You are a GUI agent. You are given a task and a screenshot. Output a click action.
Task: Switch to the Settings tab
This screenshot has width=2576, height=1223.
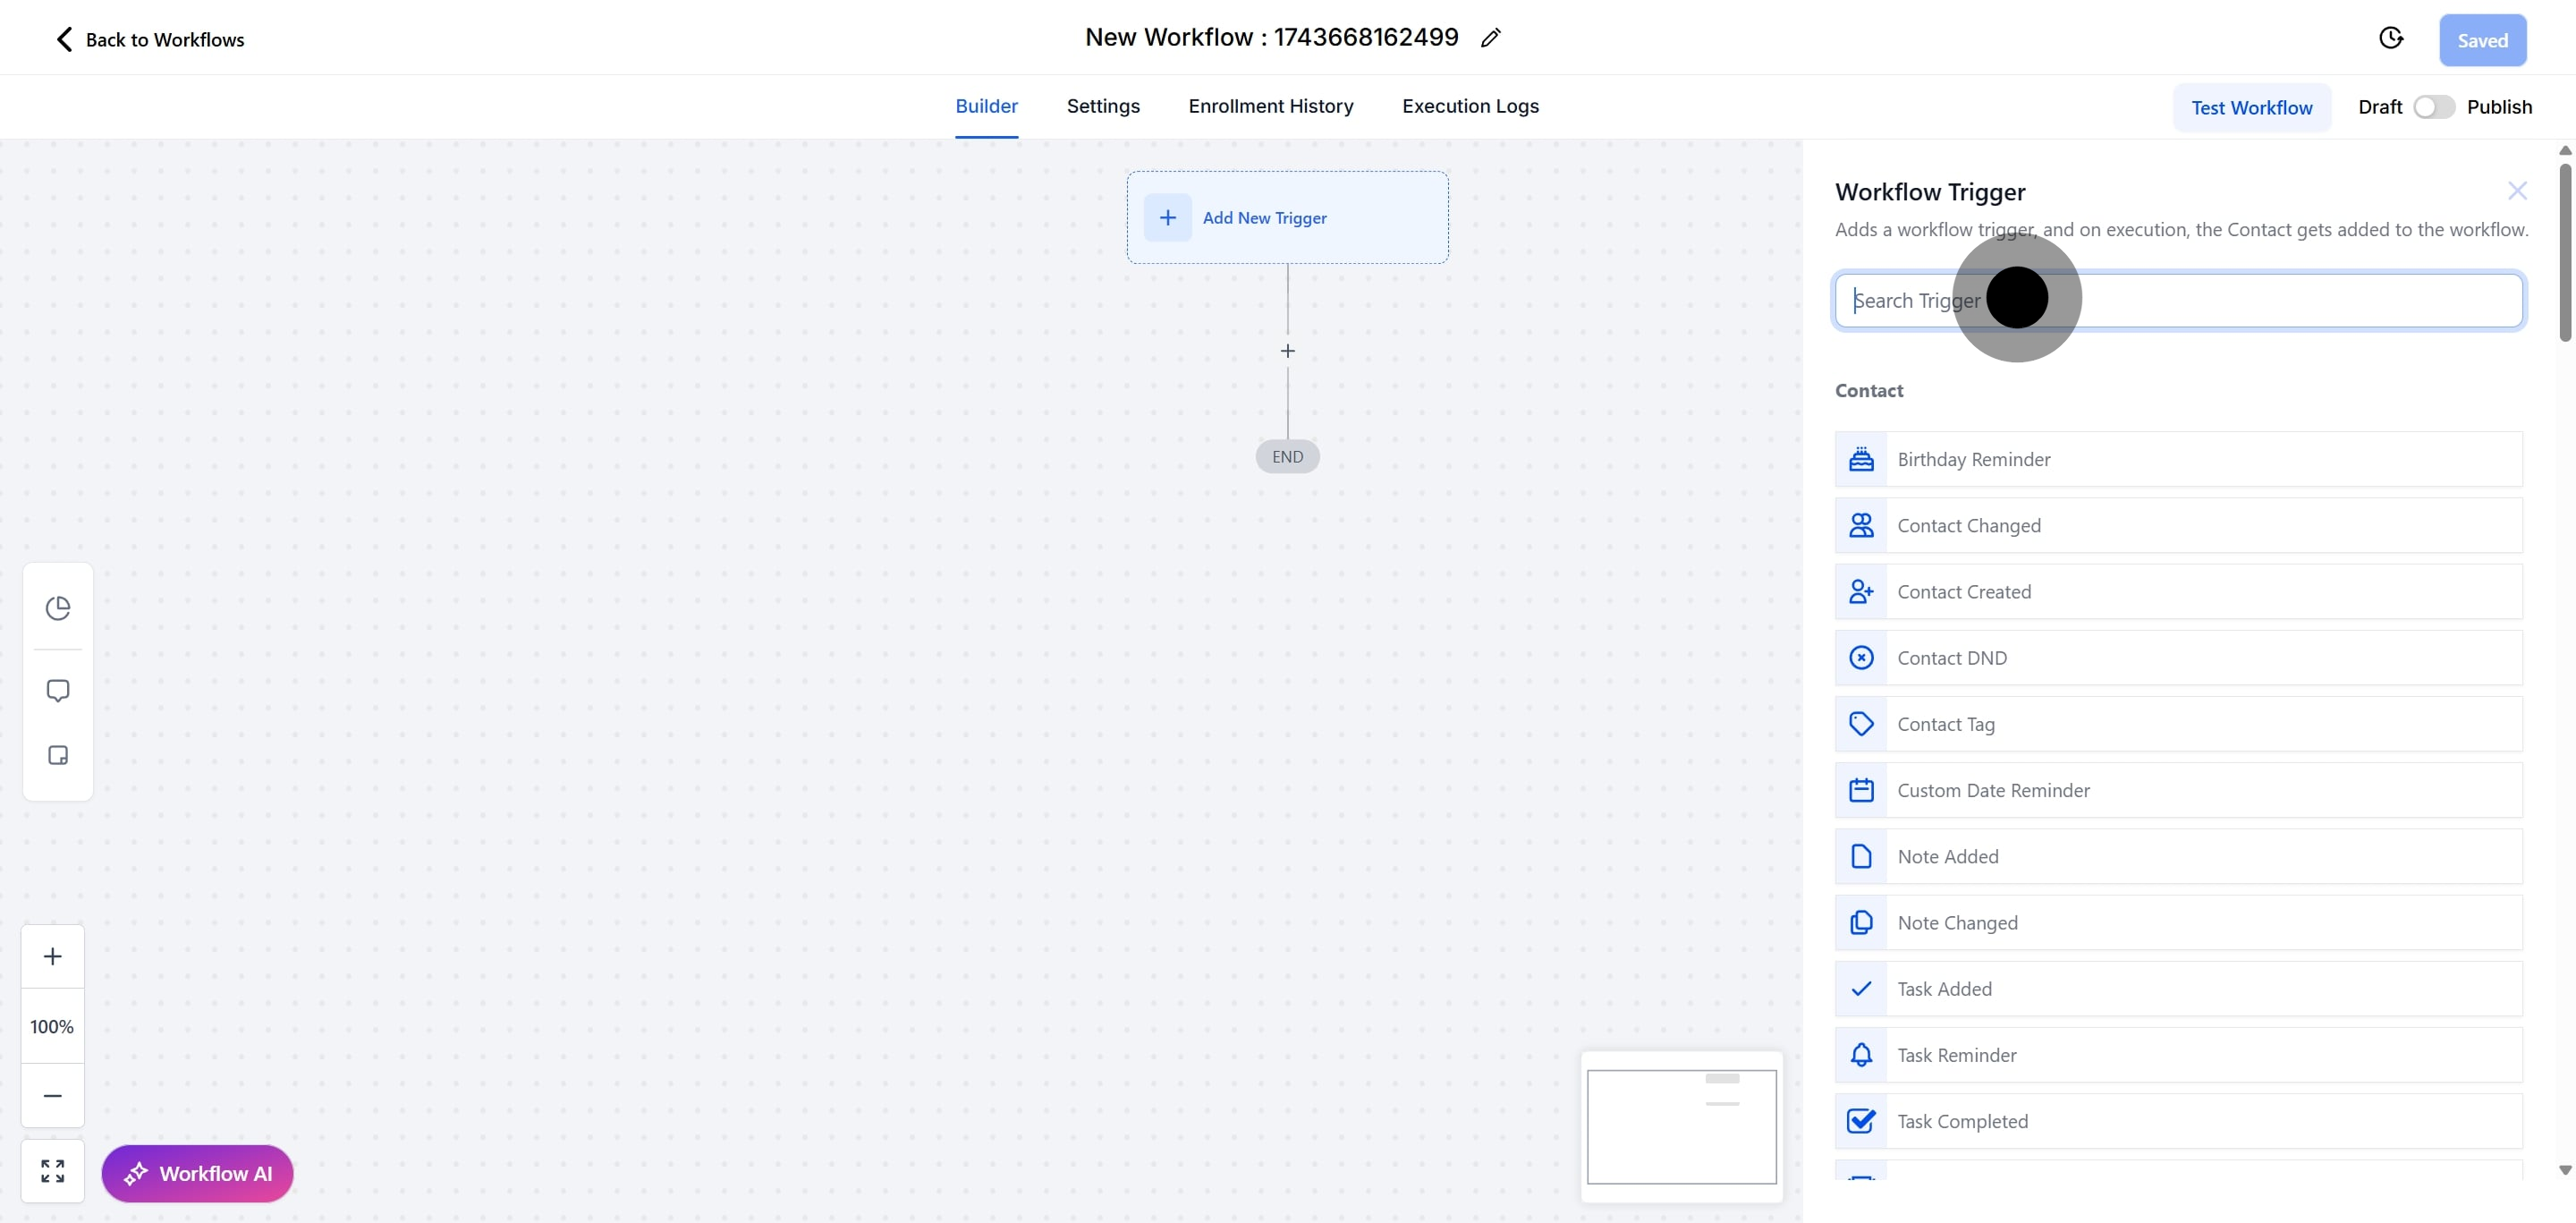(1102, 106)
